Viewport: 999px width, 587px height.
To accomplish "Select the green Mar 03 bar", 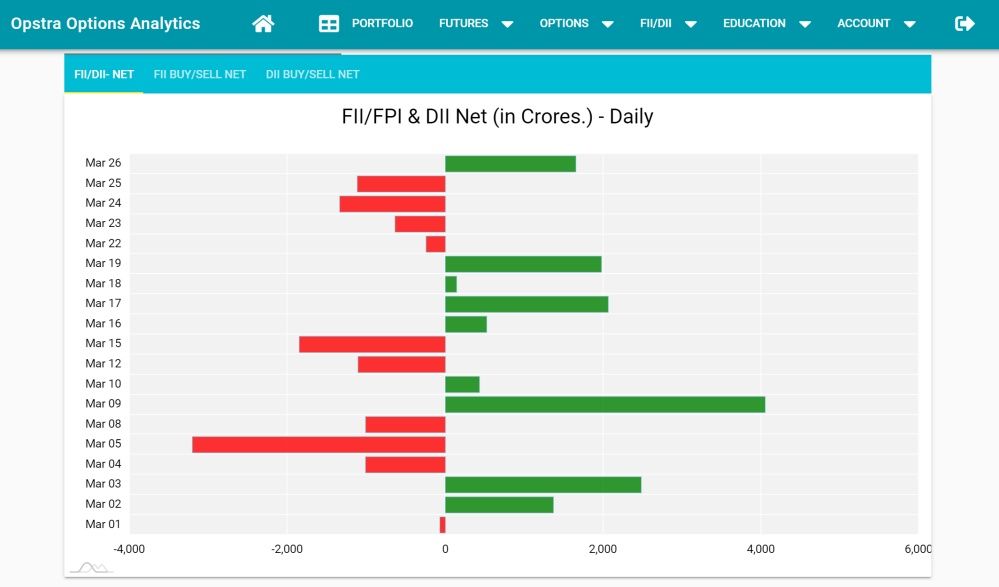I will click(542, 484).
